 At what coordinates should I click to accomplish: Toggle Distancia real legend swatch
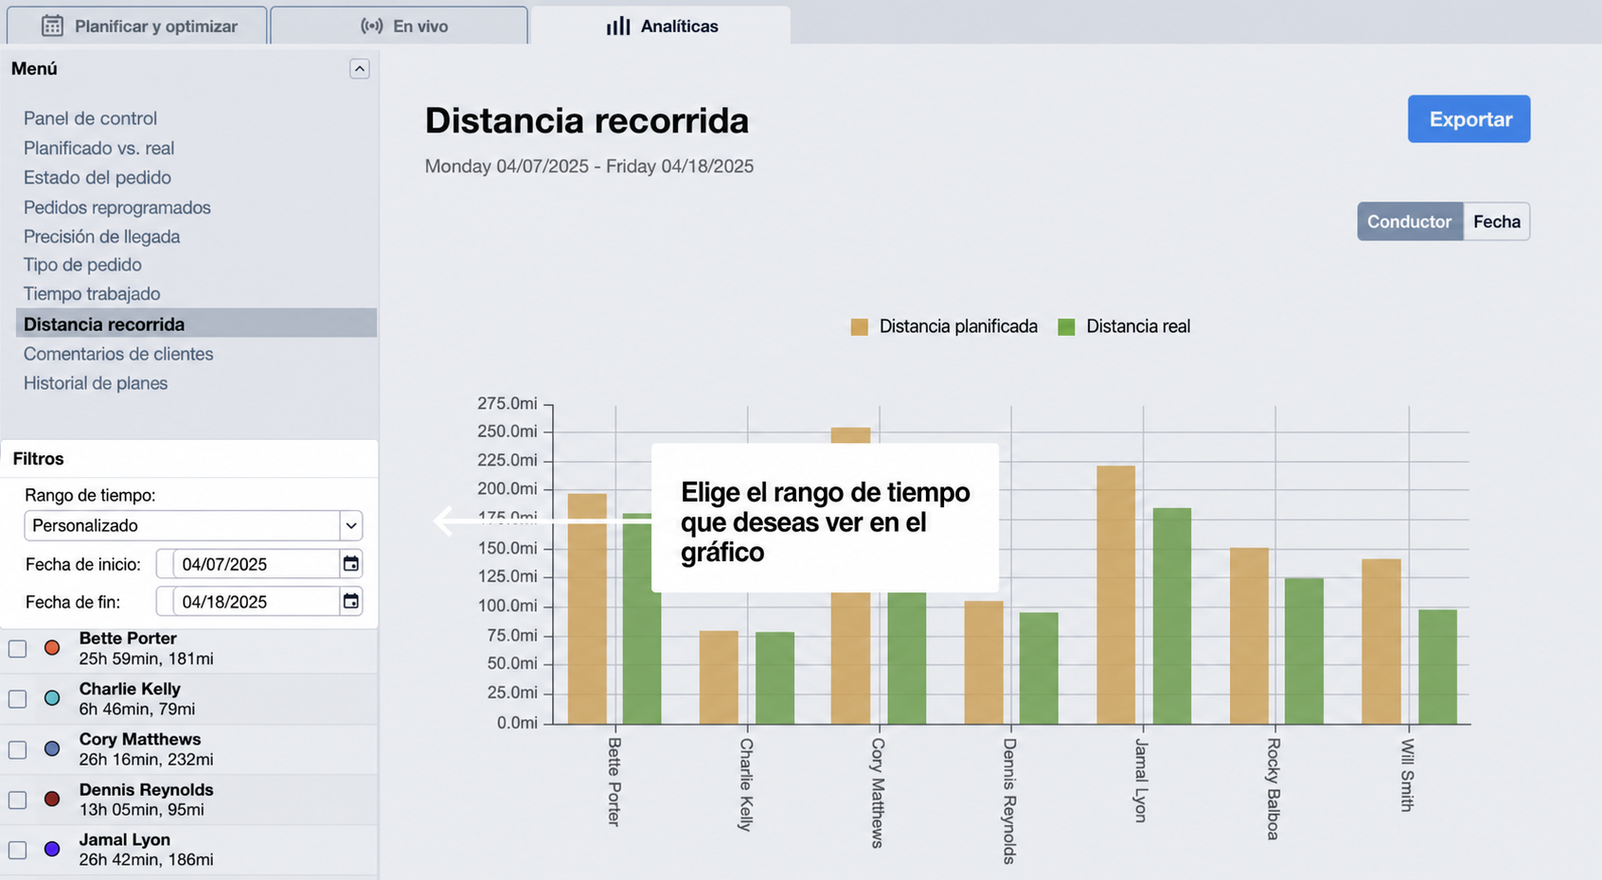1066,327
